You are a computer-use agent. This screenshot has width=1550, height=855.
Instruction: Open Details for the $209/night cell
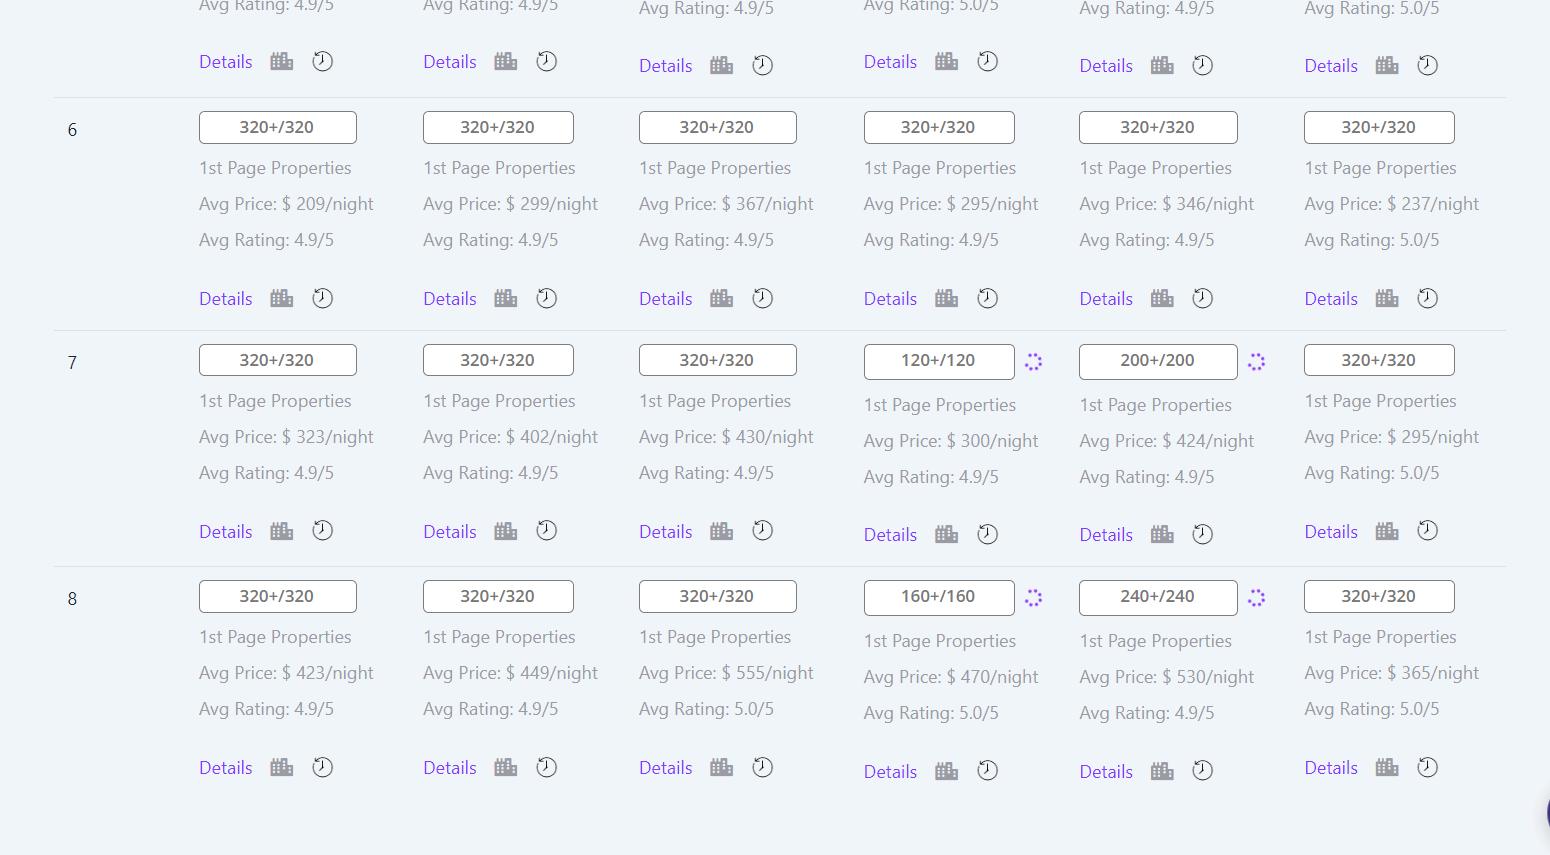click(226, 299)
